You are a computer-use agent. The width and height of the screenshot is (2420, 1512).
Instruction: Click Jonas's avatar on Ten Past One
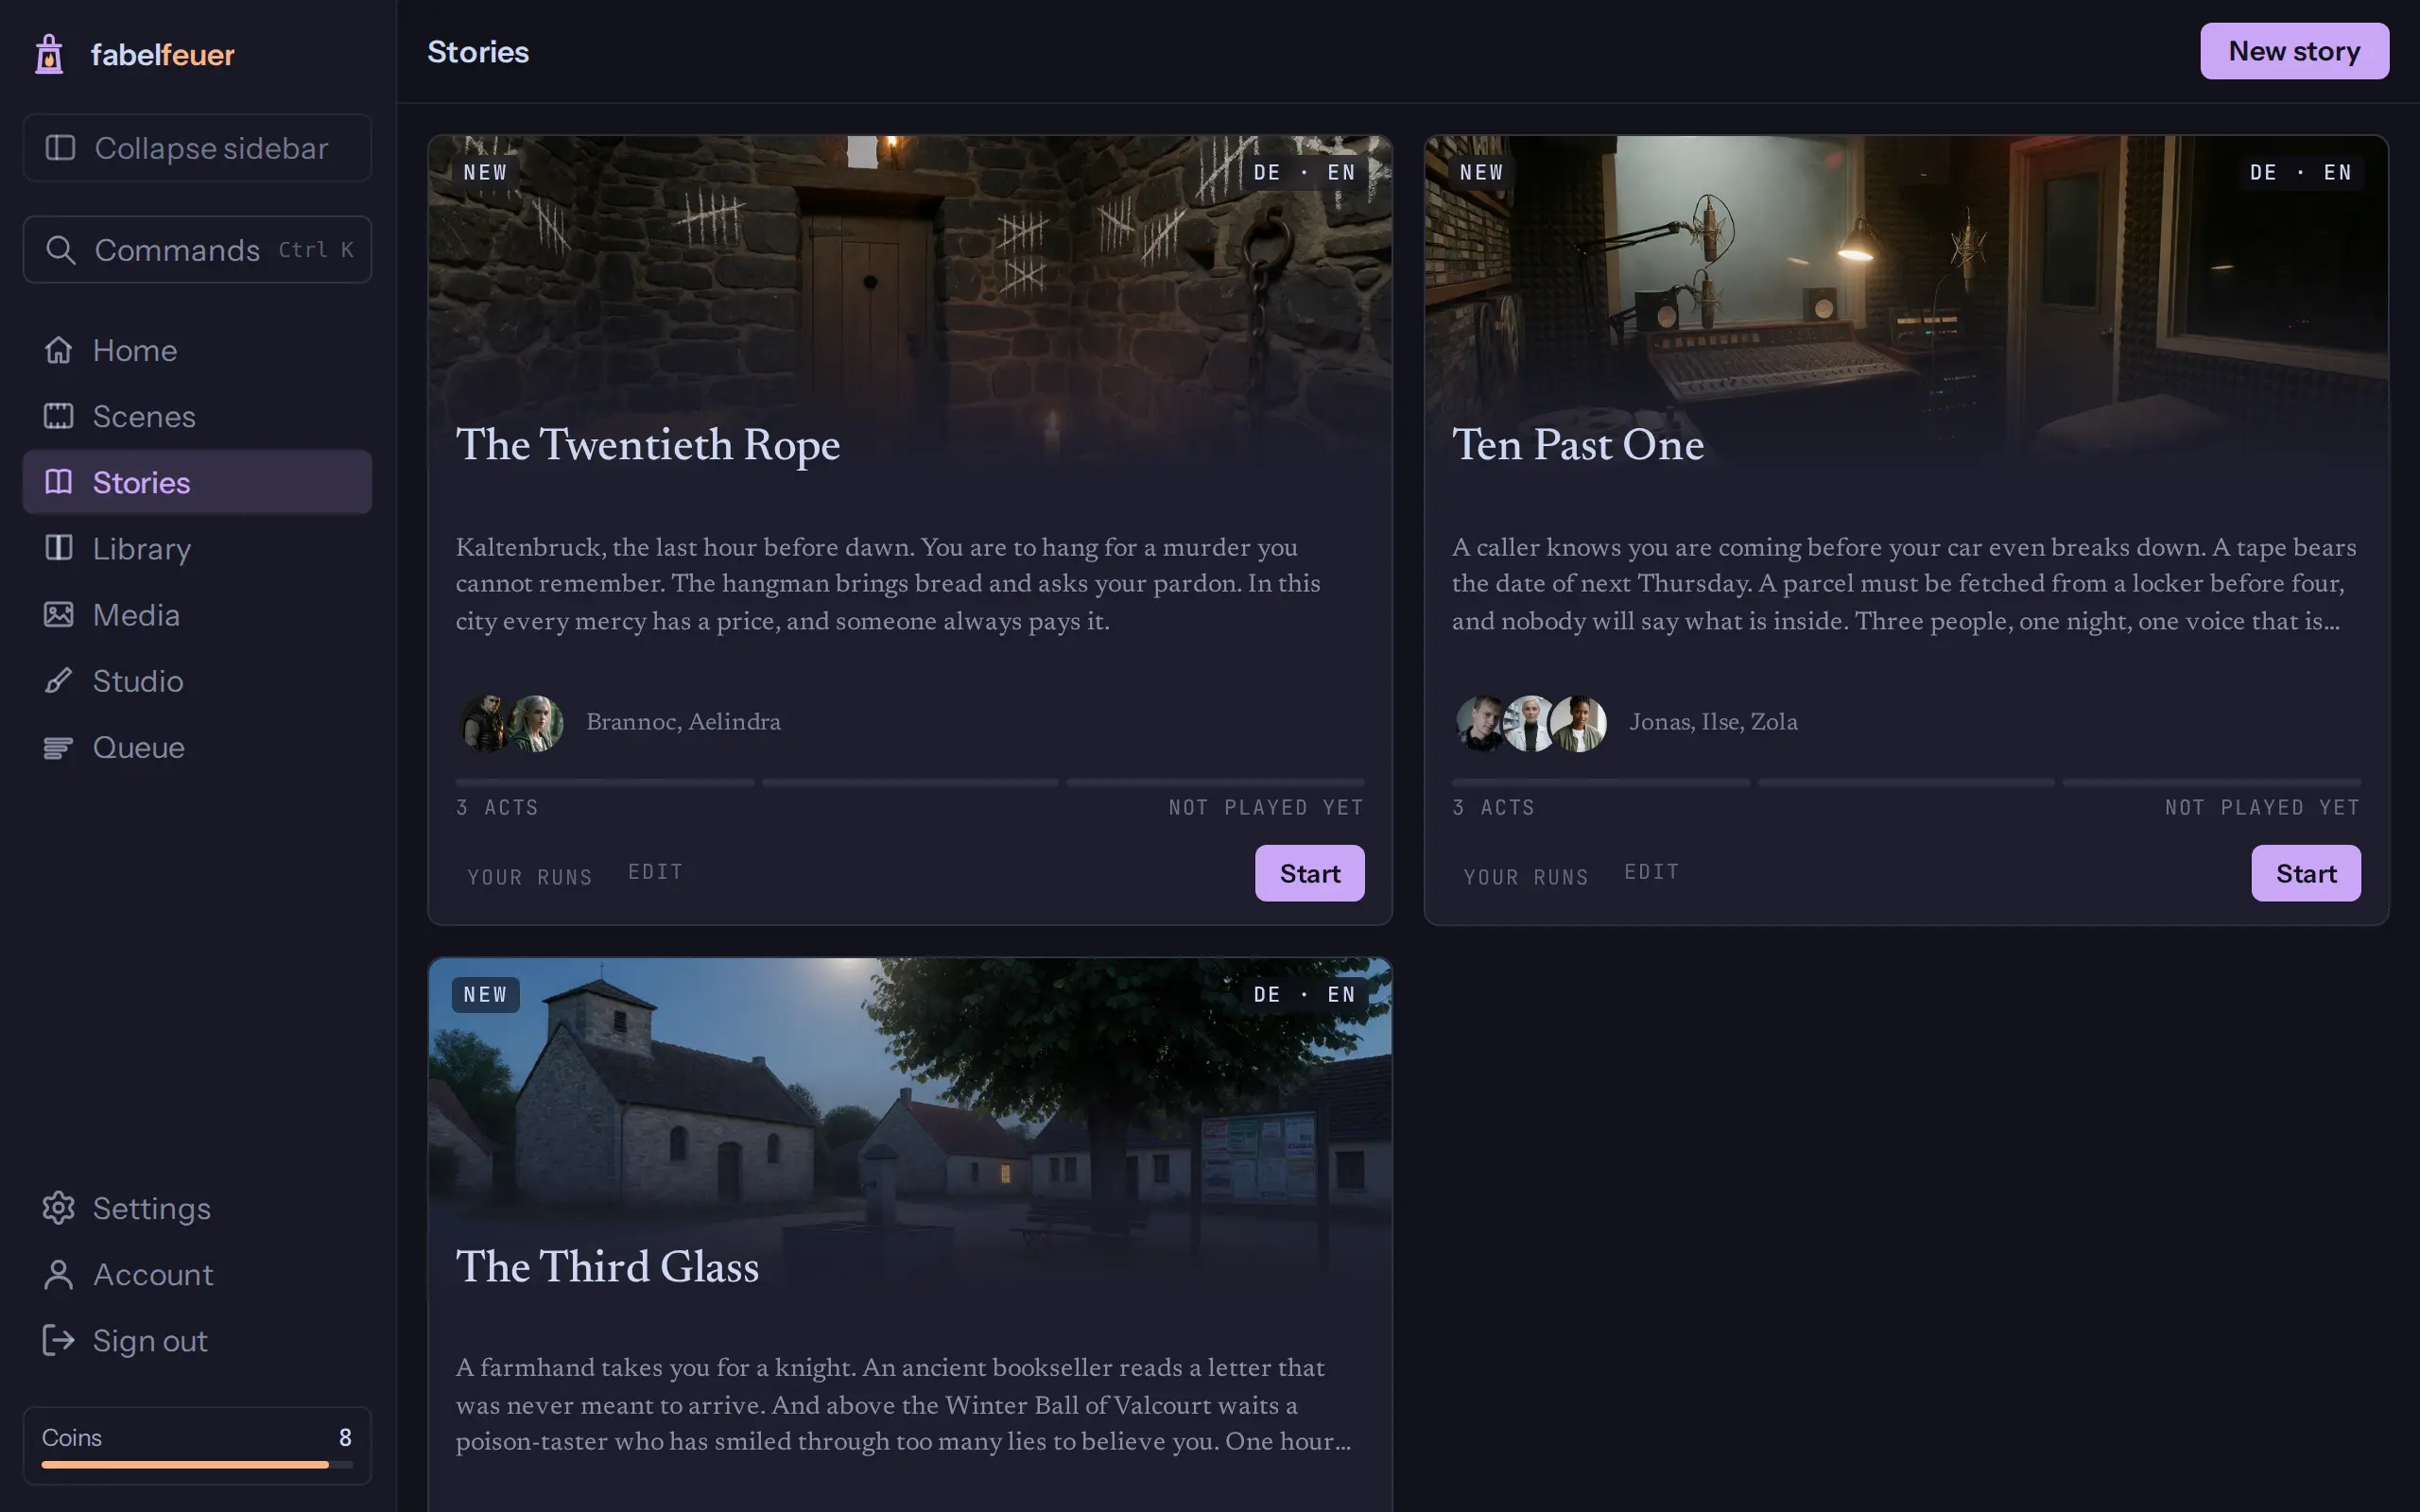[1482, 723]
